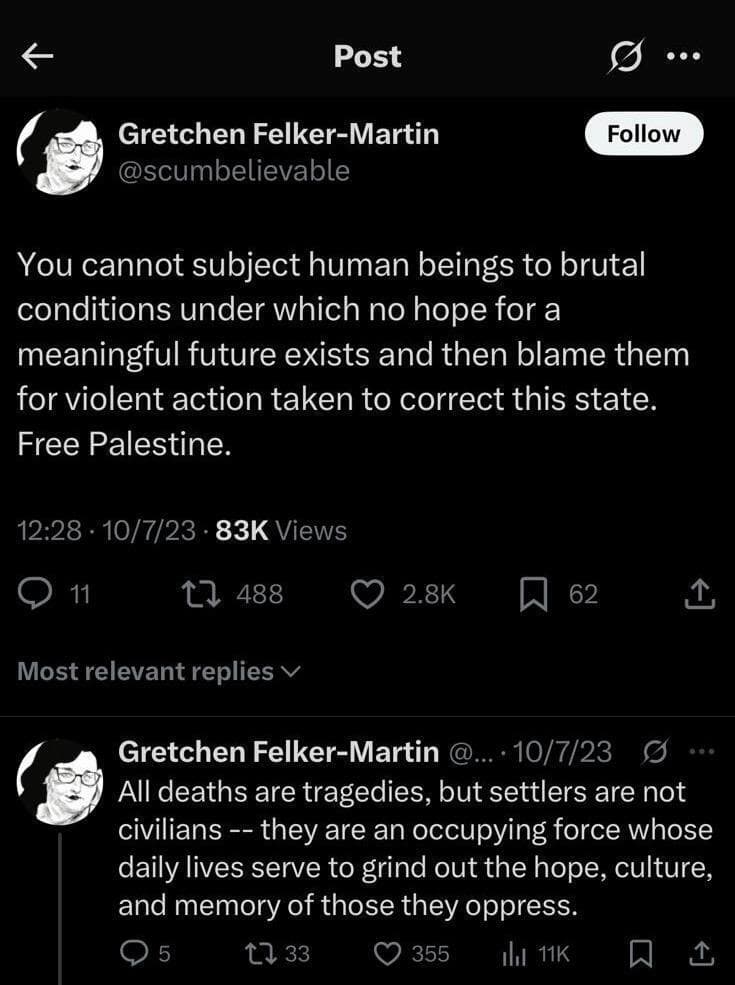Like the reply with 355 likes
This screenshot has height=985, width=735.
coord(388,953)
